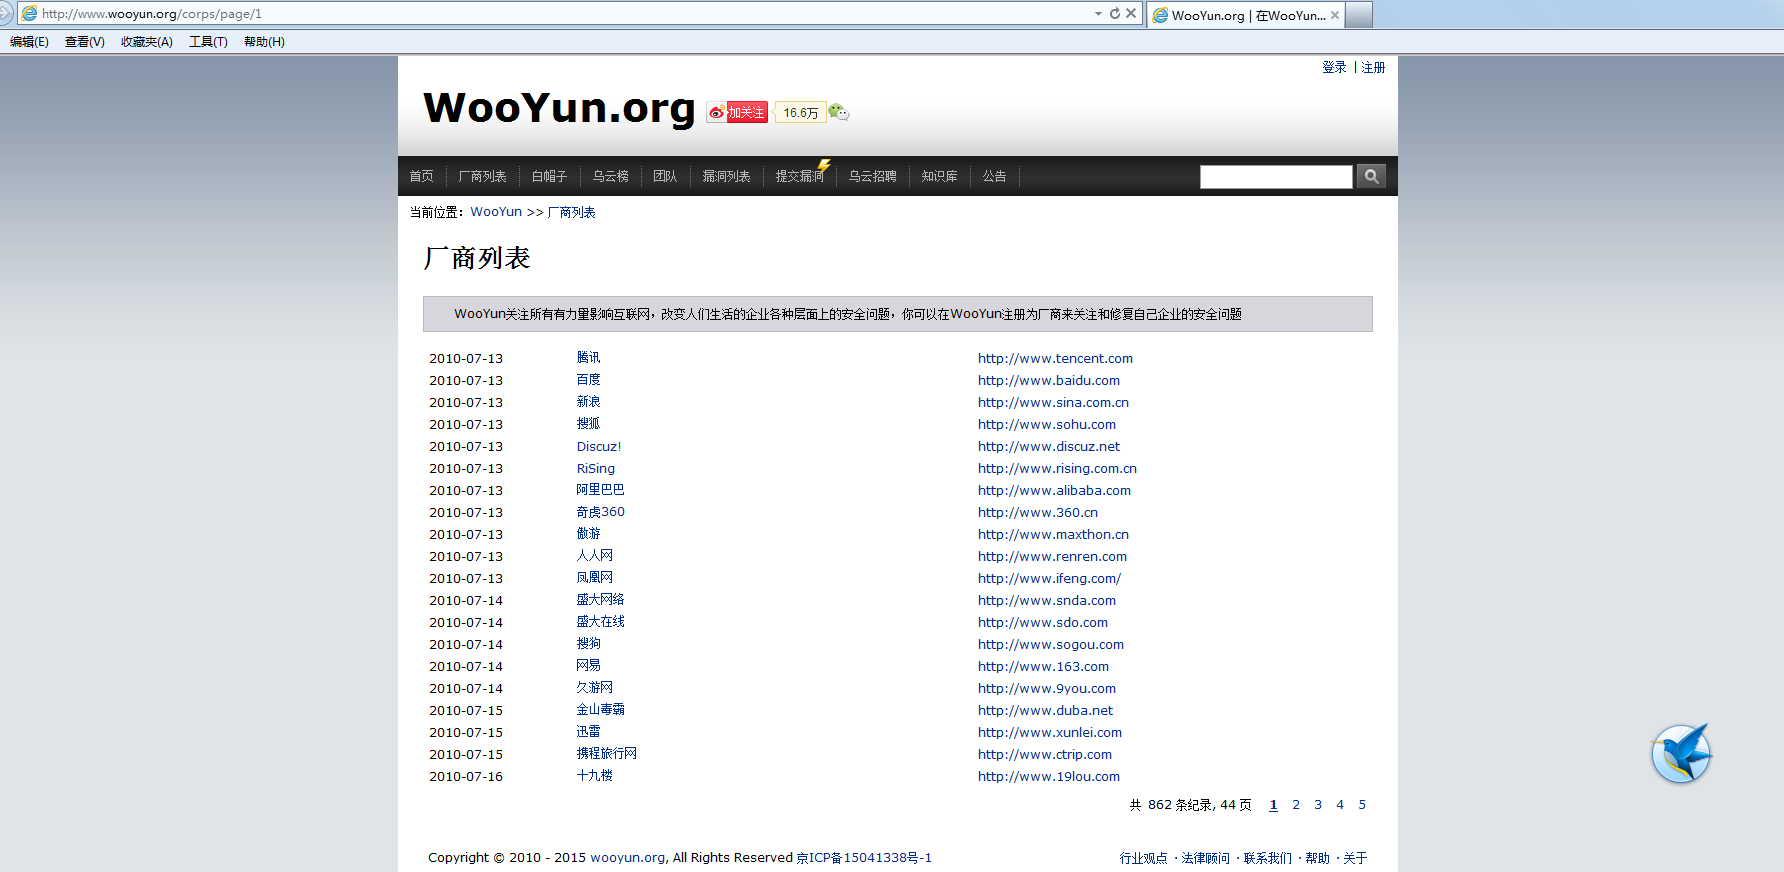Open the WeChat icon beside follower count
The width and height of the screenshot is (1784, 872).
tap(838, 112)
